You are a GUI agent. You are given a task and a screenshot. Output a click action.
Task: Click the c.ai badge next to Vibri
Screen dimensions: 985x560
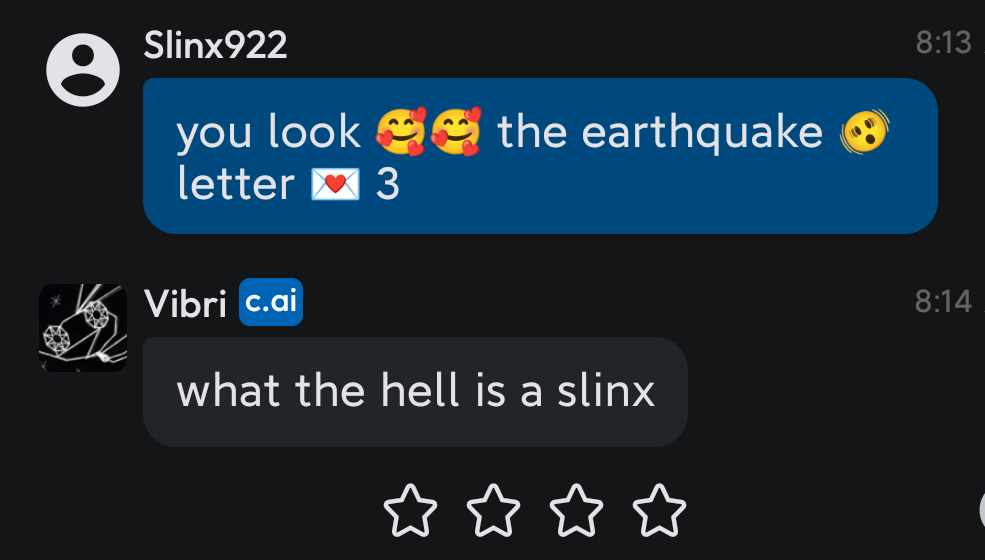pyautogui.click(x=271, y=302)
